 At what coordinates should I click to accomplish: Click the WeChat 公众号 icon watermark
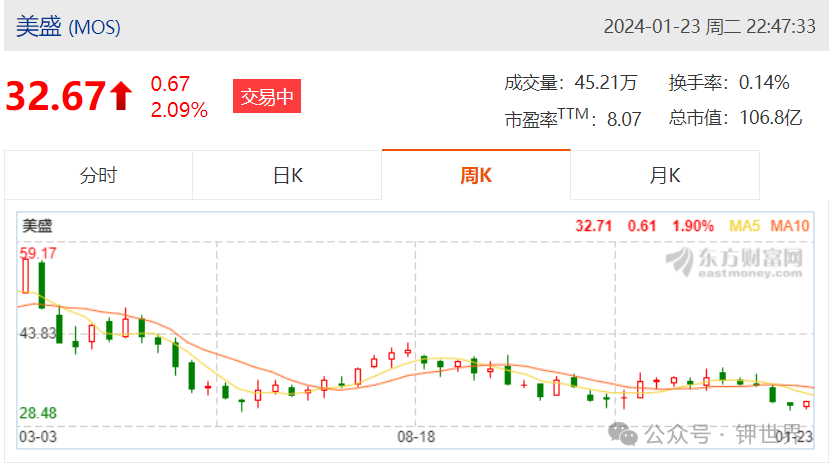(x=623, y=434)
